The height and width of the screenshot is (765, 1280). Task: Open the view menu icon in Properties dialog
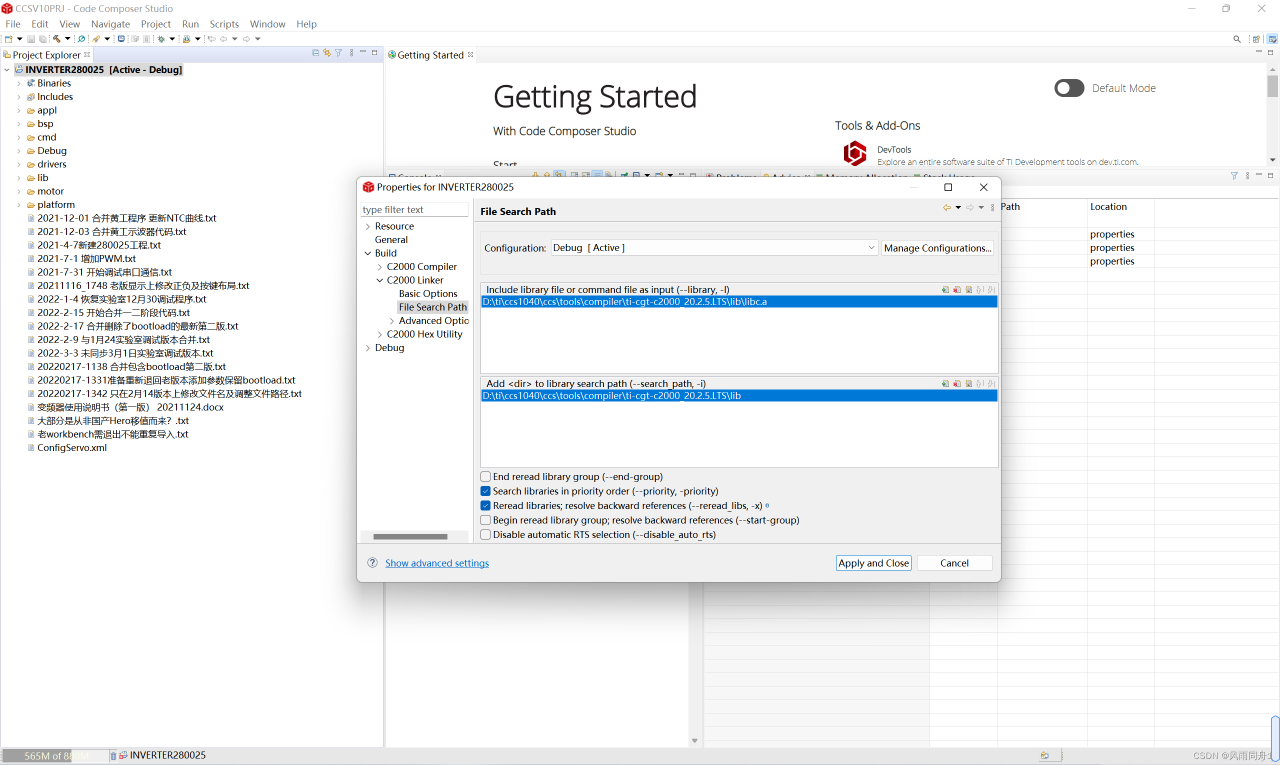pos(993,208)
